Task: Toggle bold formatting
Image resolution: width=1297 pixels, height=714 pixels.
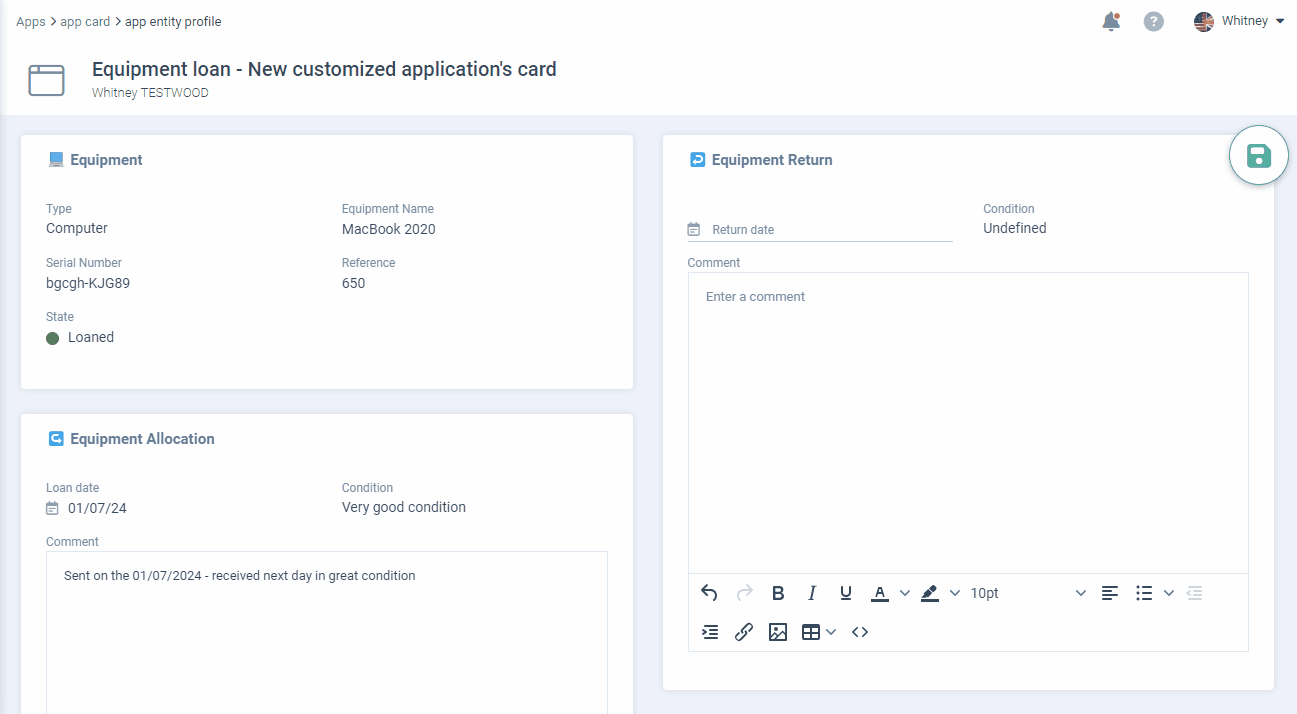Action: click(x=778, y=593)
